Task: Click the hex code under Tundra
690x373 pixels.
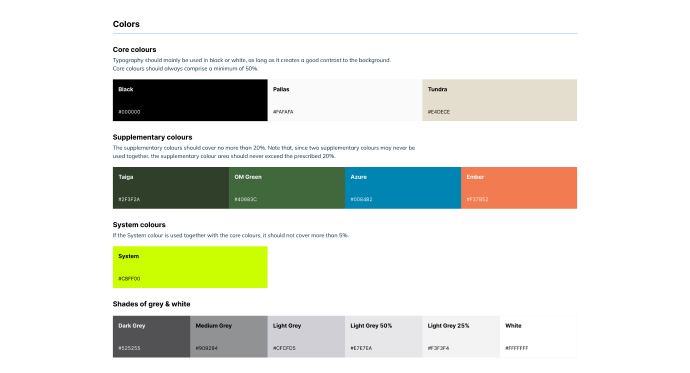Action: 439,112
